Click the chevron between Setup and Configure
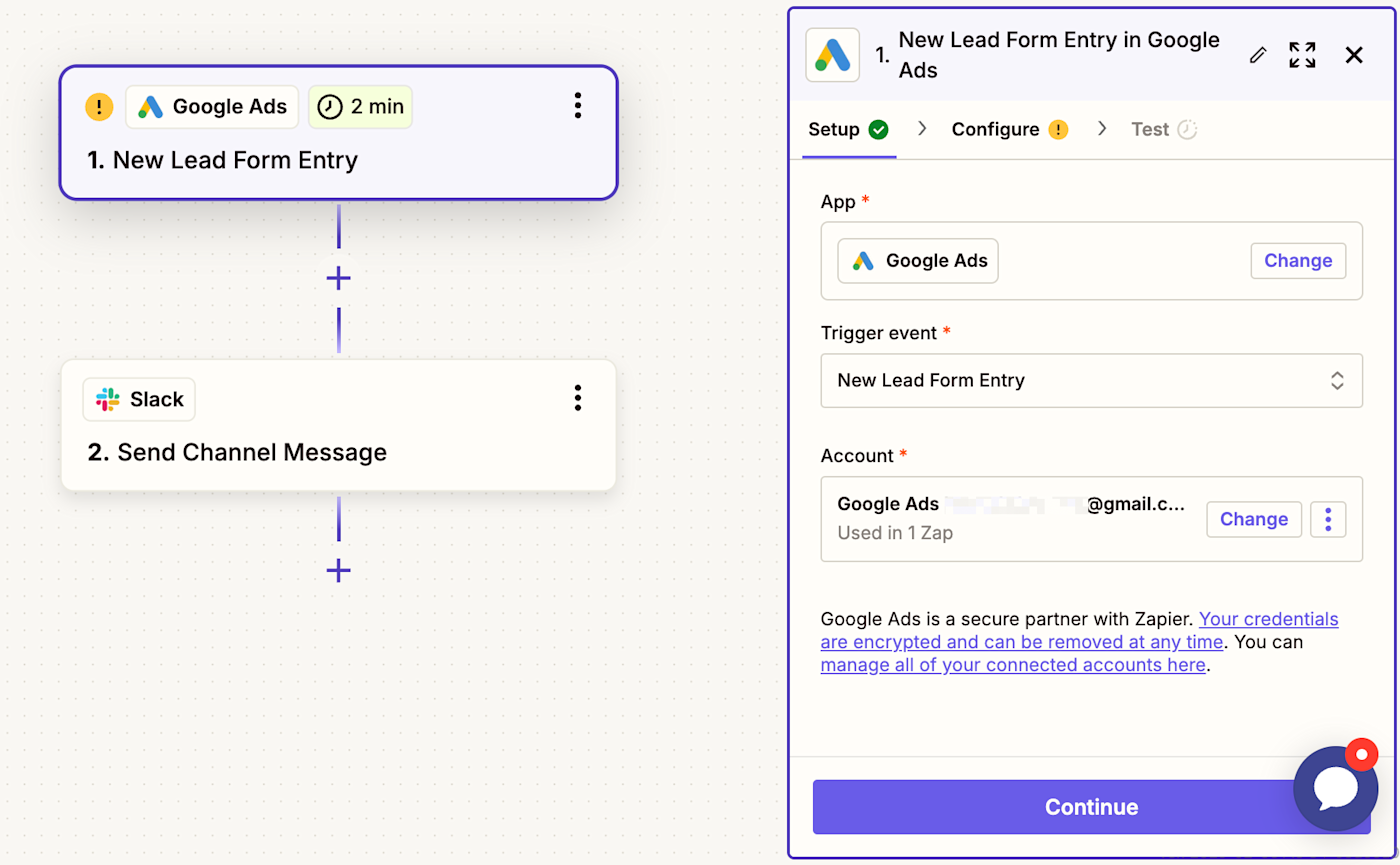 click(x=922, y=128)
